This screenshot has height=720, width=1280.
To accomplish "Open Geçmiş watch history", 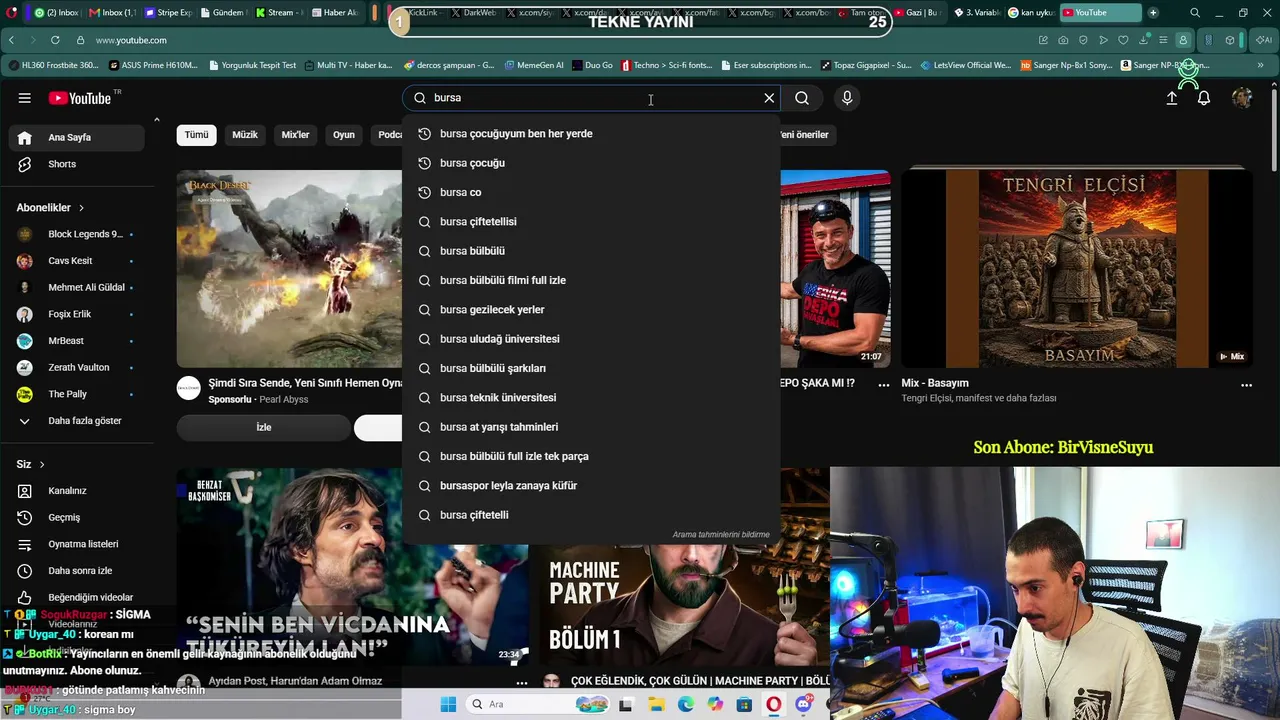I will [x=78, y=518].
